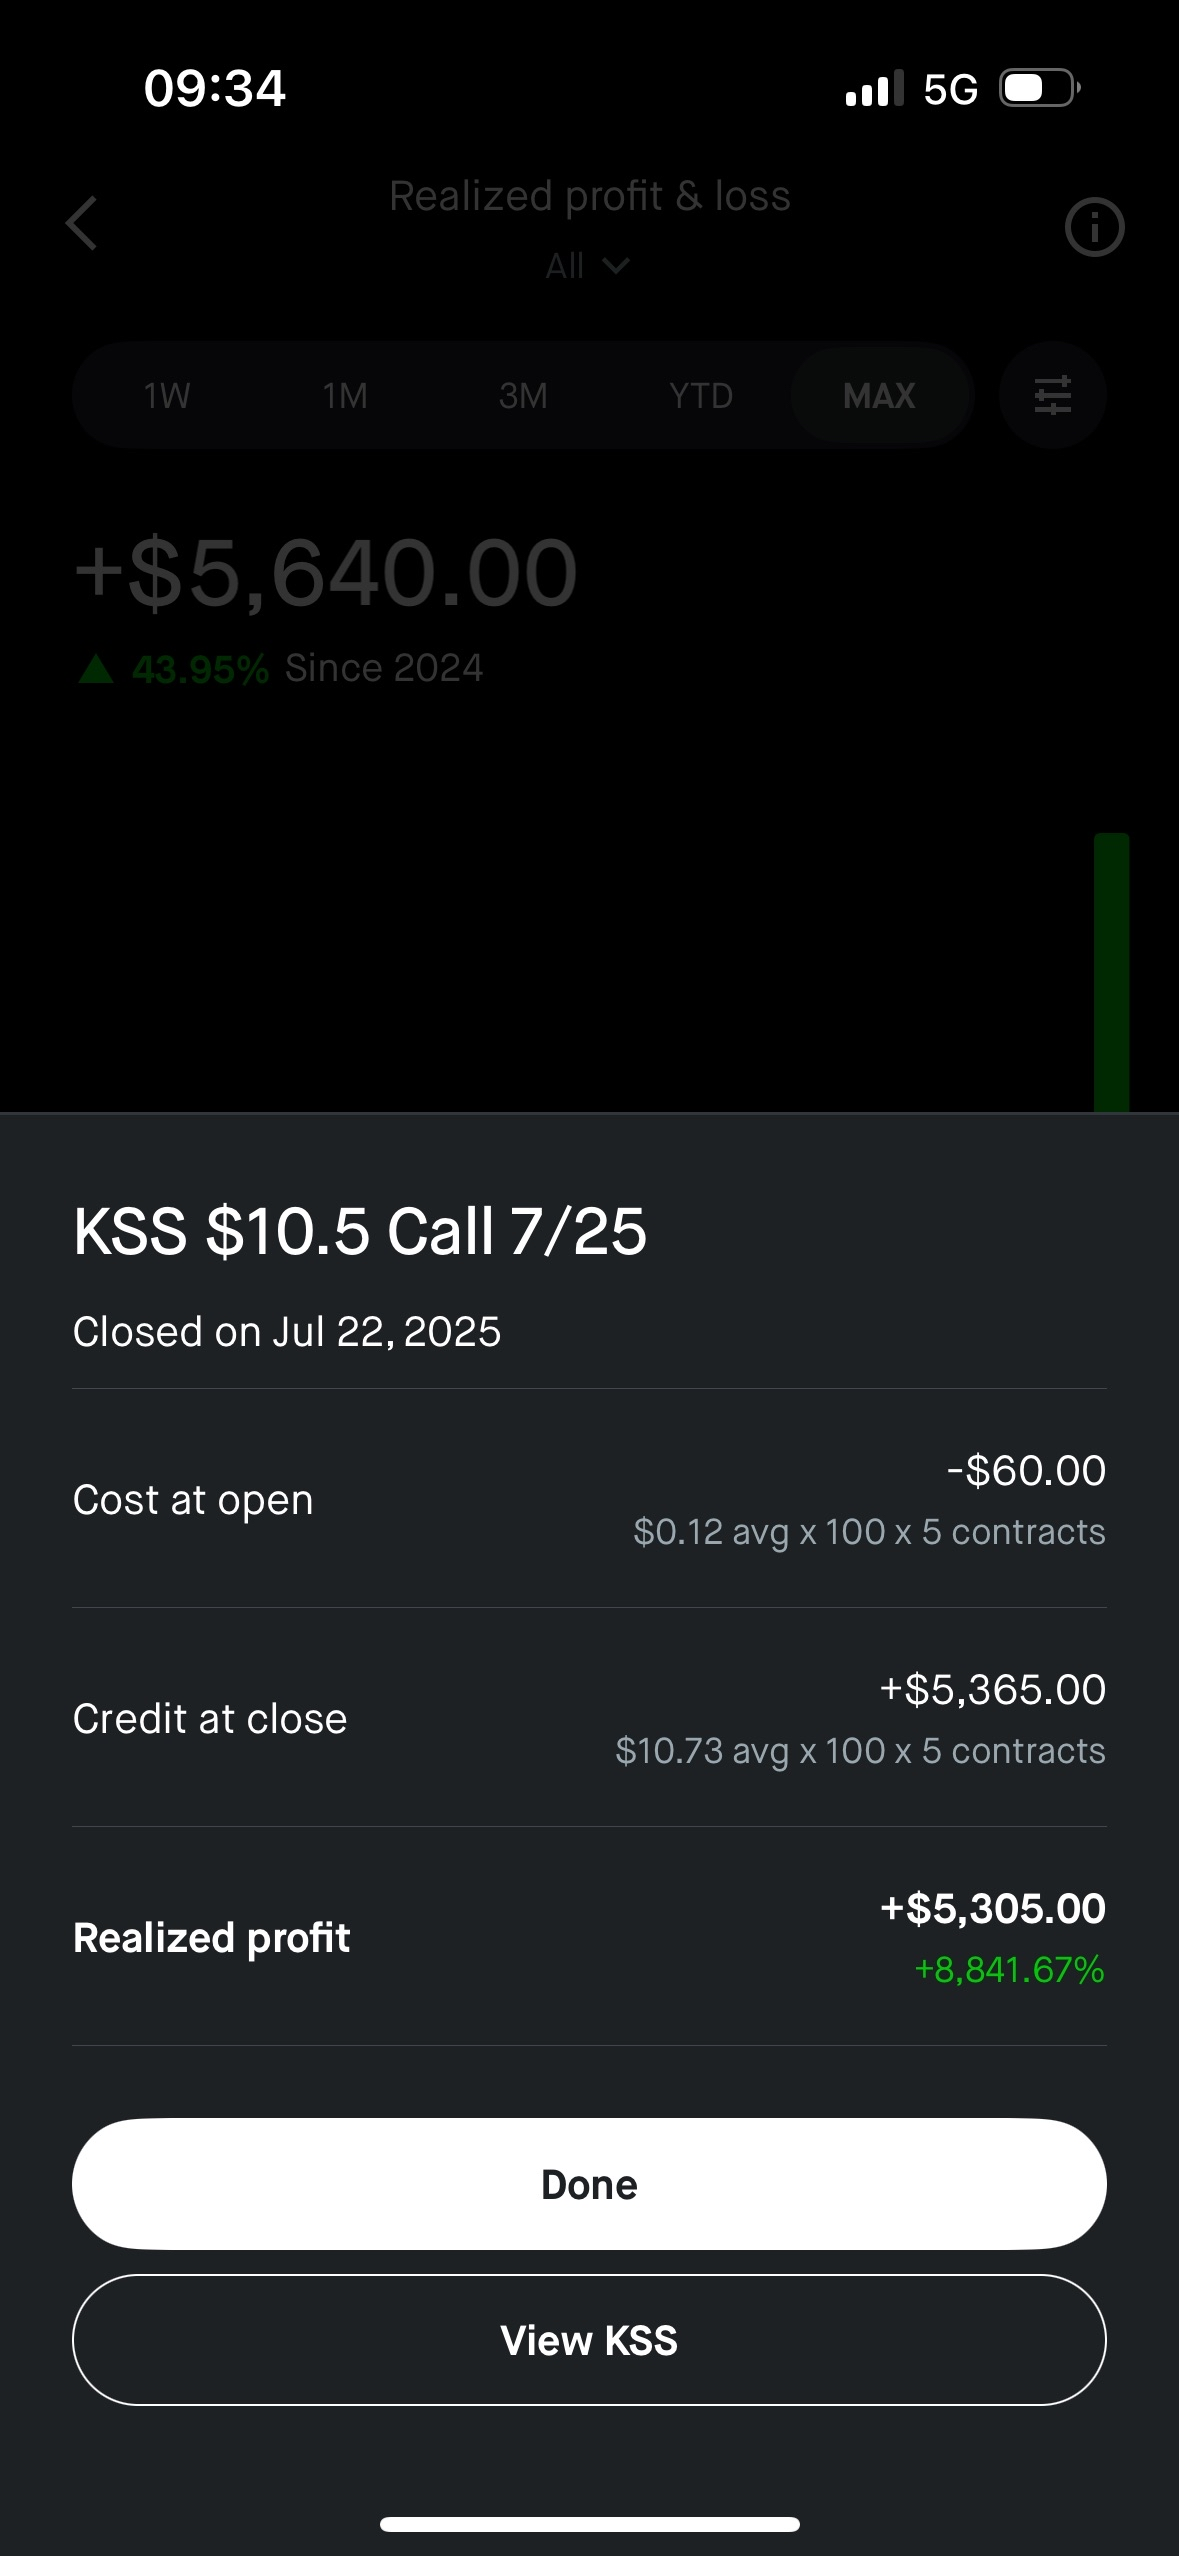
Task: Tap the KSS $10.5 Call 7/25 heading
Action: pos(360,1231)
